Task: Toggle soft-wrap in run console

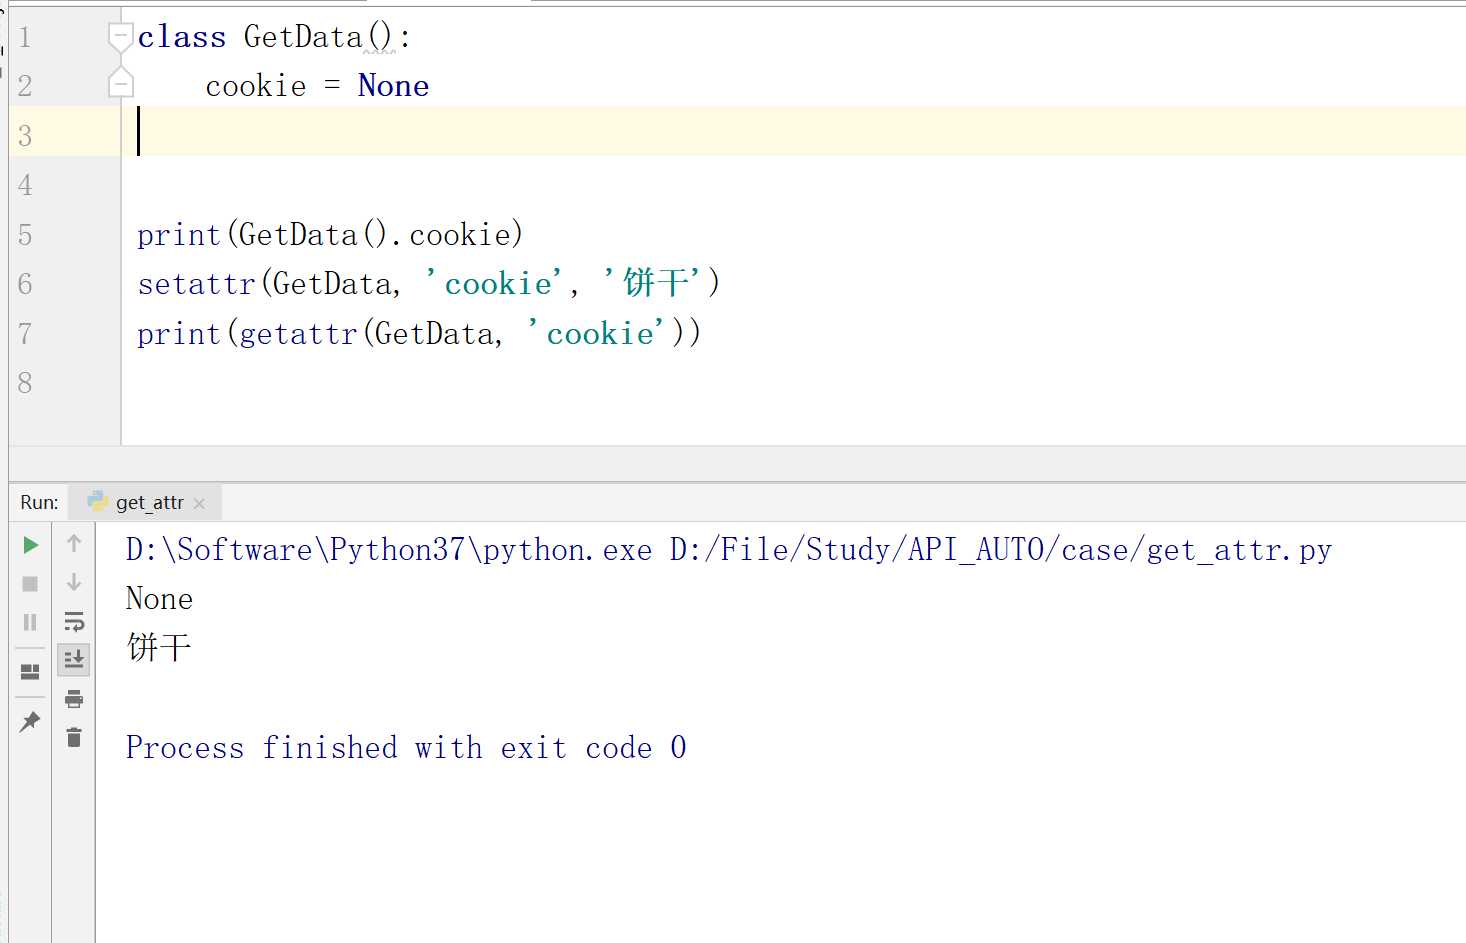Action: [x=74, y=621]
